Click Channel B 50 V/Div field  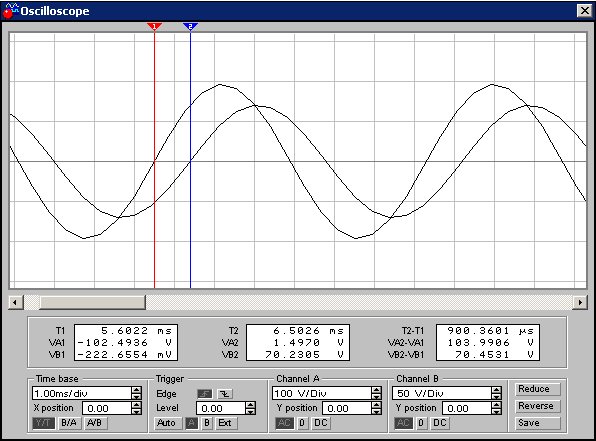(442, 393)
